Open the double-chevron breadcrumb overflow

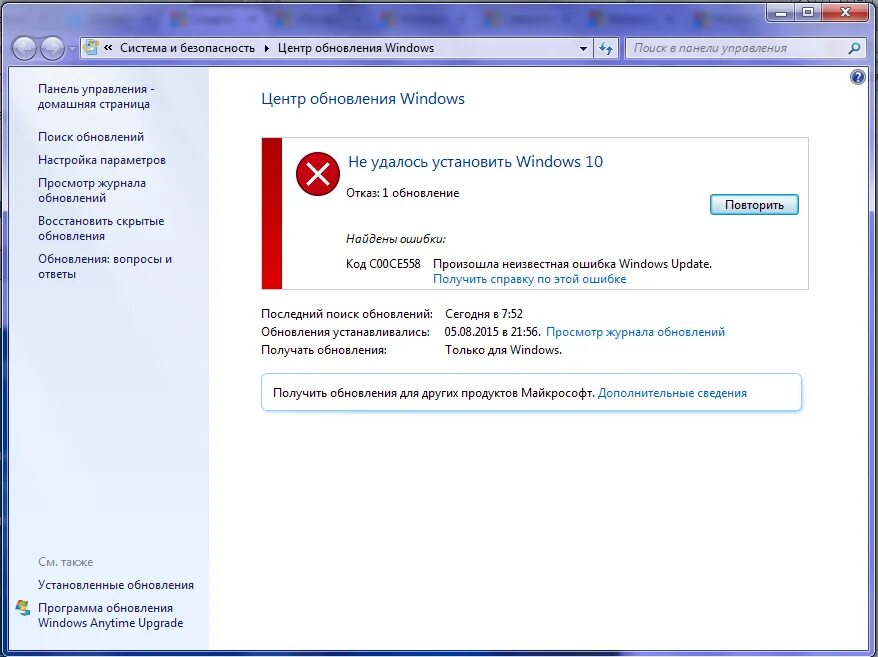tap(109, 48)
